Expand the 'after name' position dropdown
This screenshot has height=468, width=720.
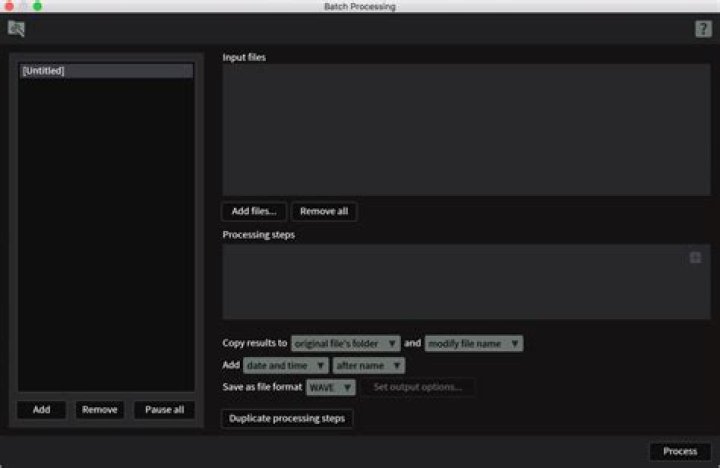(368, 365)
